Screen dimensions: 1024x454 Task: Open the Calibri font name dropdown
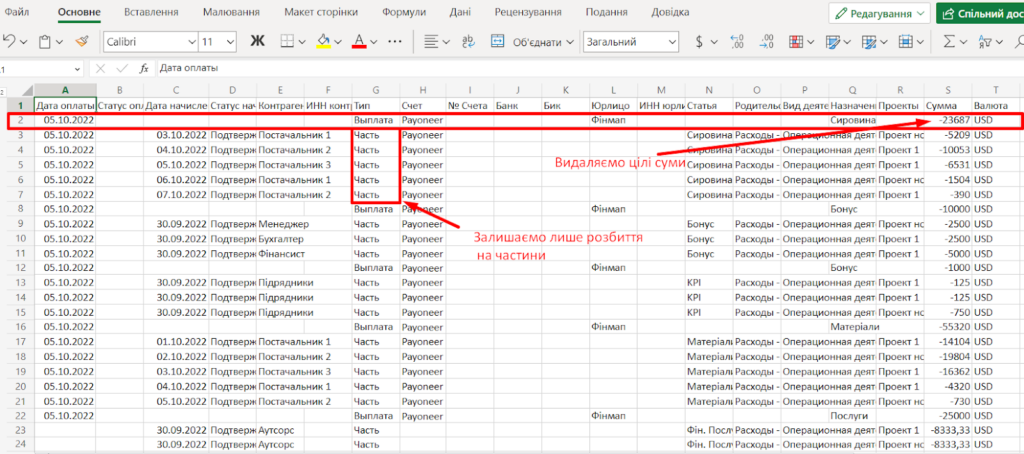pos(192,42)
